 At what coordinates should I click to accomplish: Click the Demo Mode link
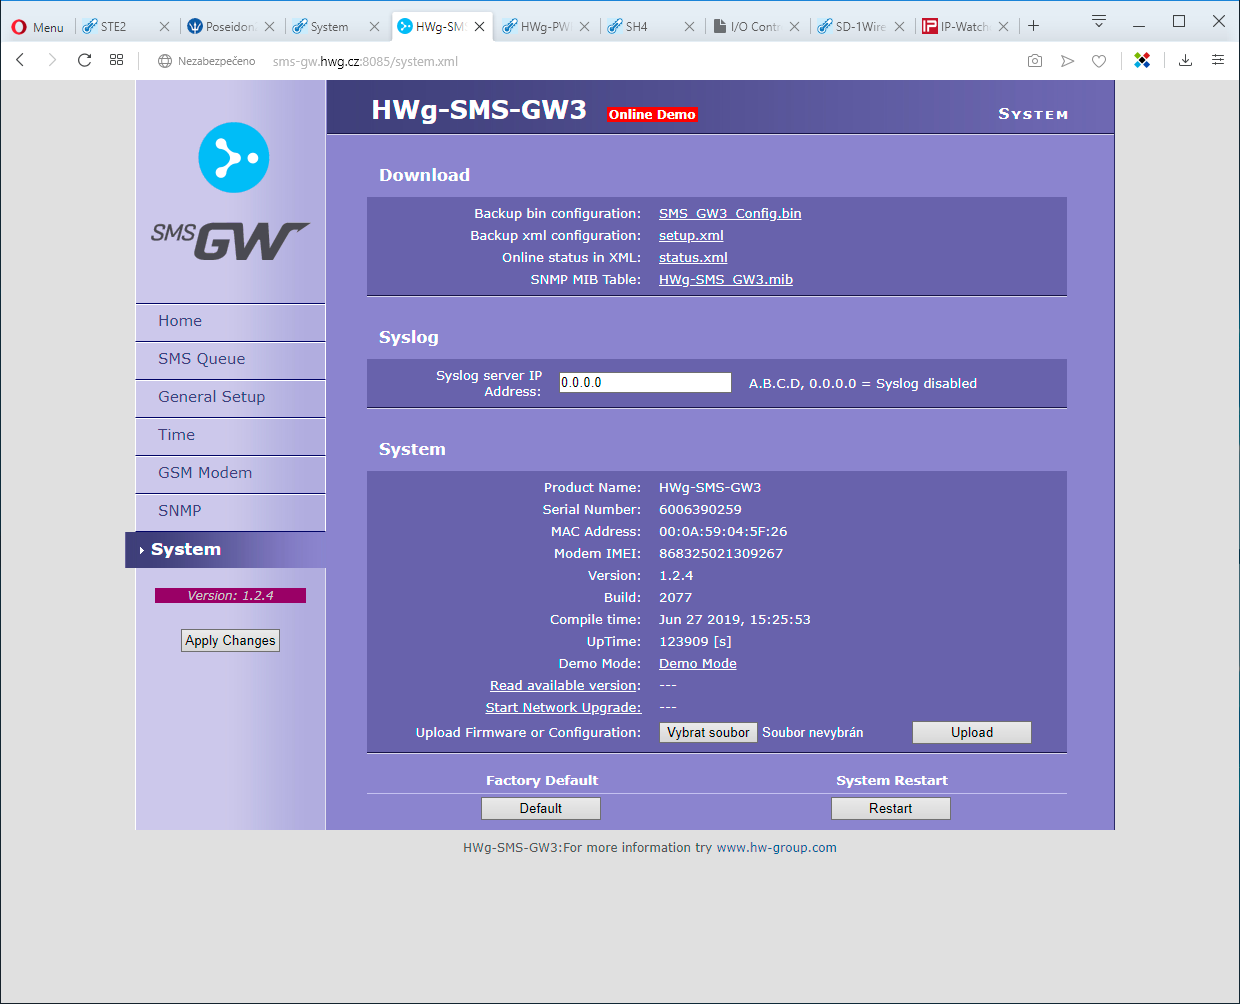(x=698, y=664)
